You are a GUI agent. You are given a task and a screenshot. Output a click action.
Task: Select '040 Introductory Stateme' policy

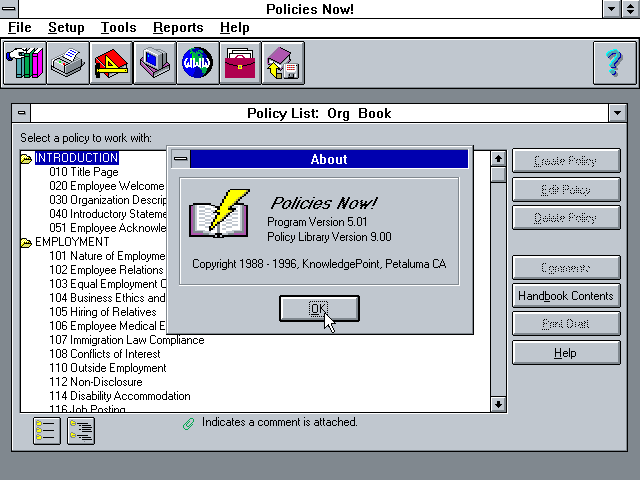click(x=108, y=214)
